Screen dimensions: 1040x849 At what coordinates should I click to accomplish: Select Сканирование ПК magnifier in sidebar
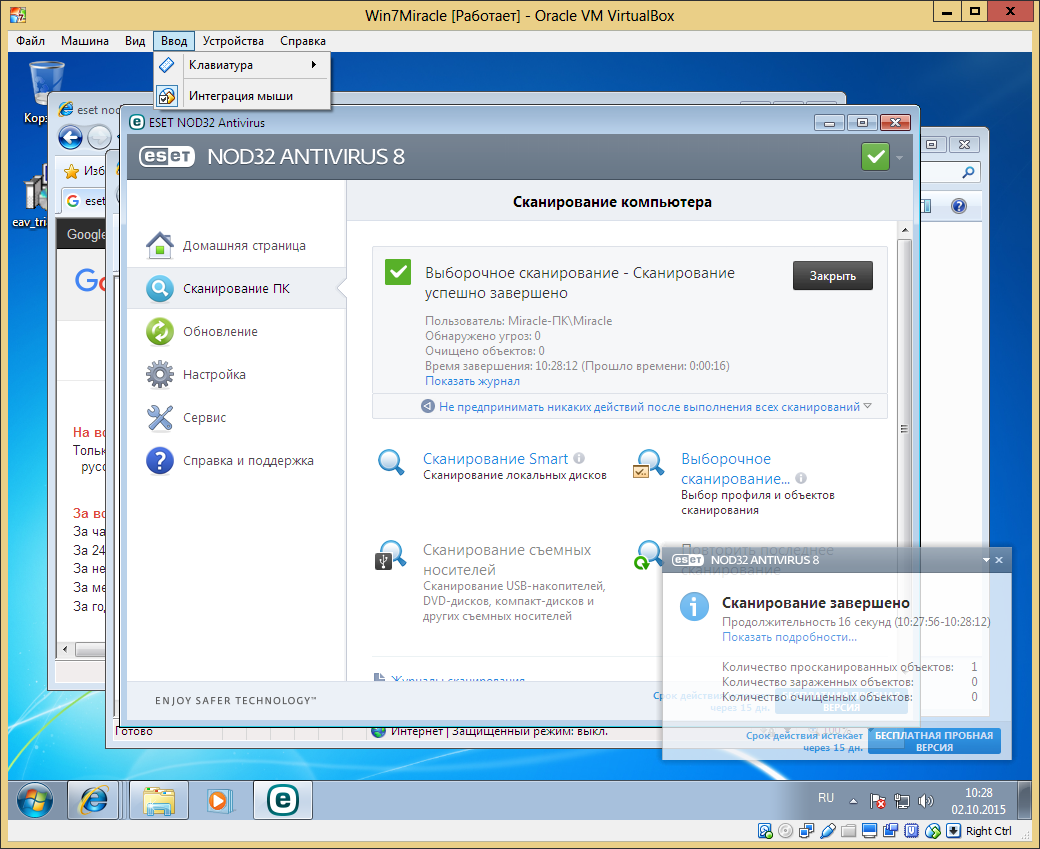(x=160, y=289)
